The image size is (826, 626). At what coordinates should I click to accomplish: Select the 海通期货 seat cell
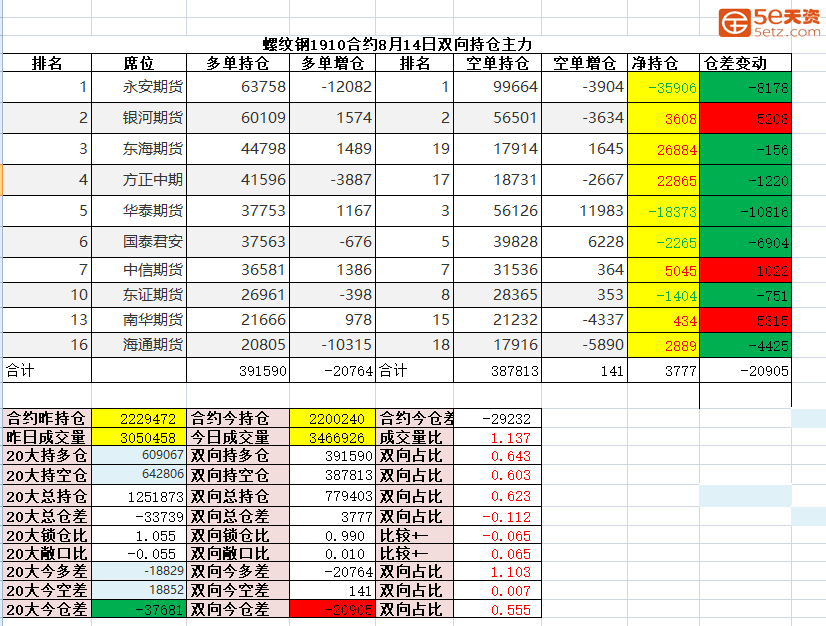tap(139, 344)
